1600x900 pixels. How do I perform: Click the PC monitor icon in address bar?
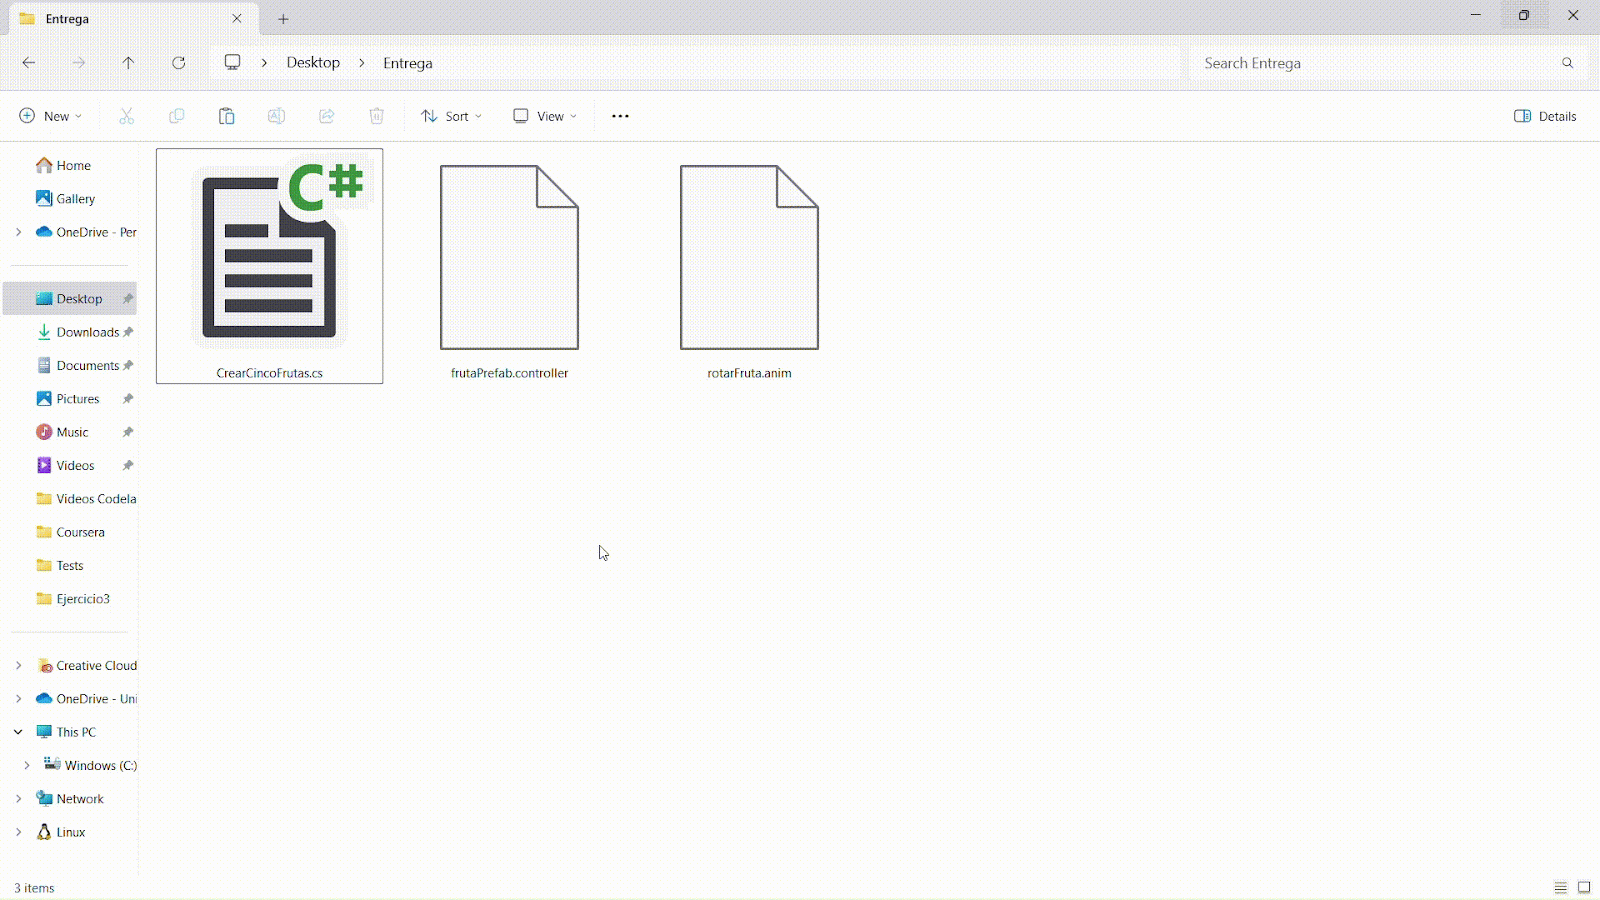[233, 62]
